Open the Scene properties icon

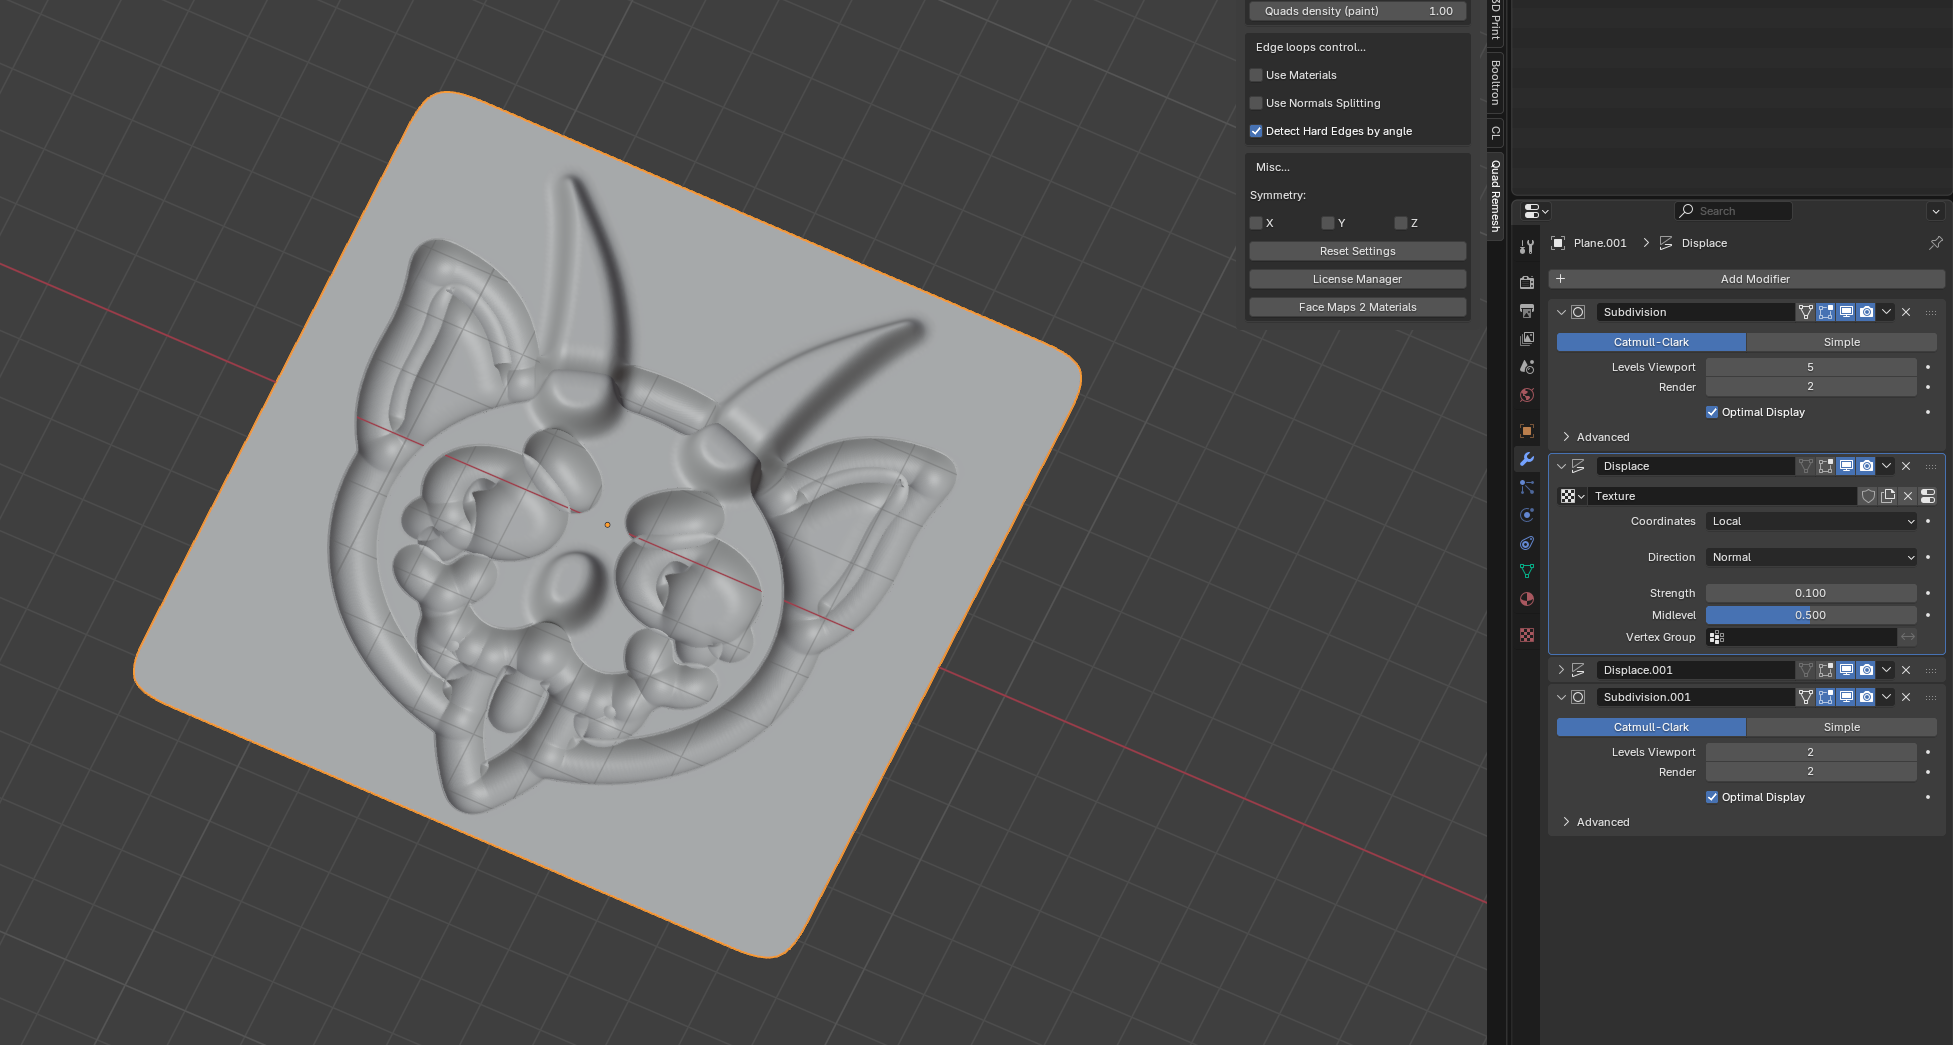point(1526,367)
